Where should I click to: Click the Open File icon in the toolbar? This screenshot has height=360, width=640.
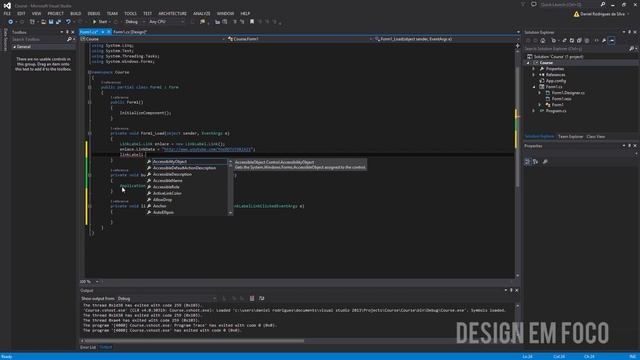coord(43,22)
